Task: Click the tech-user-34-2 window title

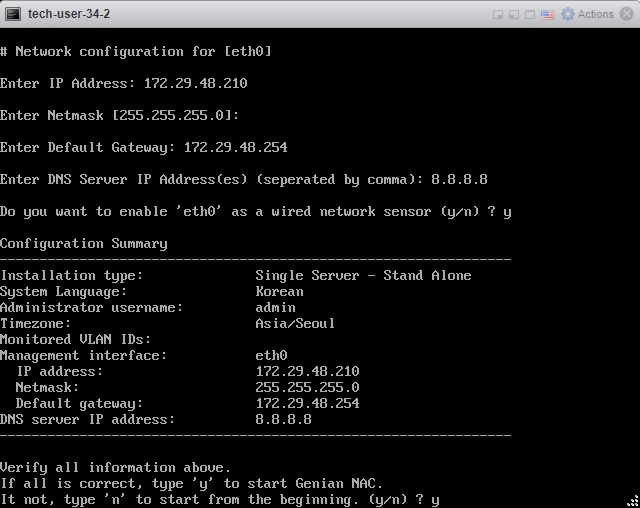Action: click(x=69, y=14)
